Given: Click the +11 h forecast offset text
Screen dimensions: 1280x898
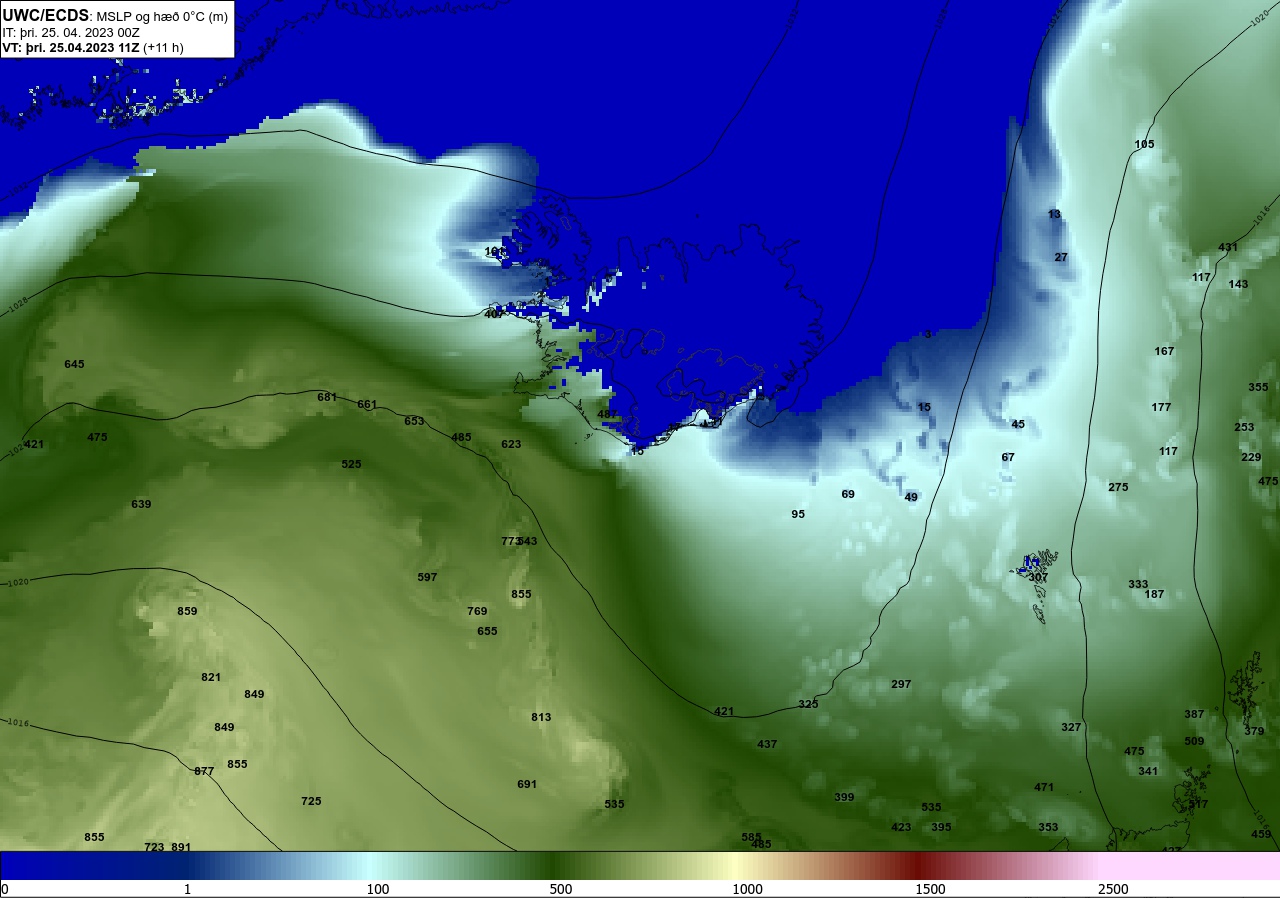Looking at the screenshot, I should pos(163,47).
